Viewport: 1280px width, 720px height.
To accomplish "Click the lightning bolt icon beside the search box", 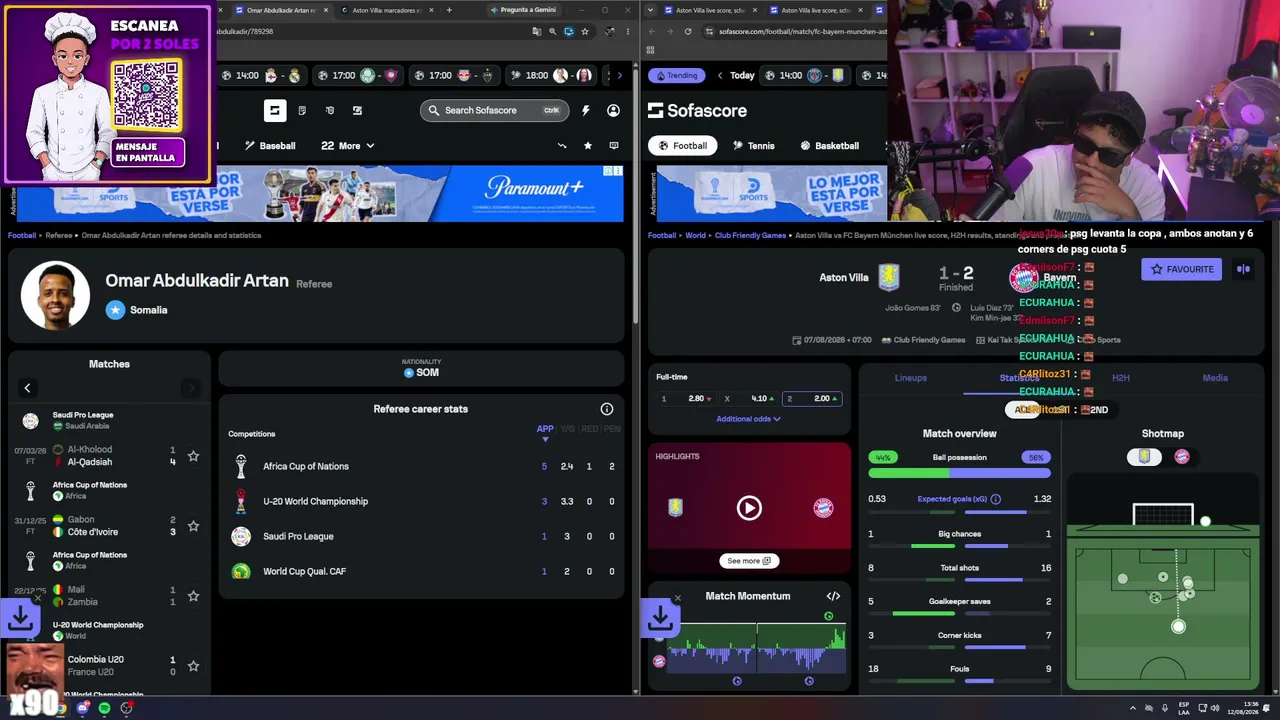I will 586,110.
